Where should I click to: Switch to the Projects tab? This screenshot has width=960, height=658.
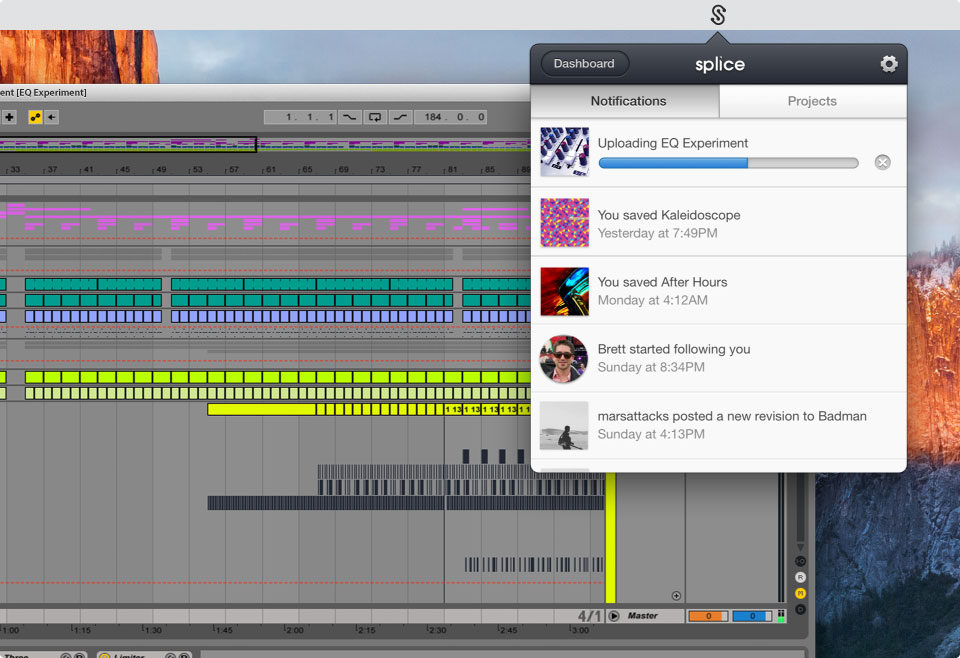[812, 101]
